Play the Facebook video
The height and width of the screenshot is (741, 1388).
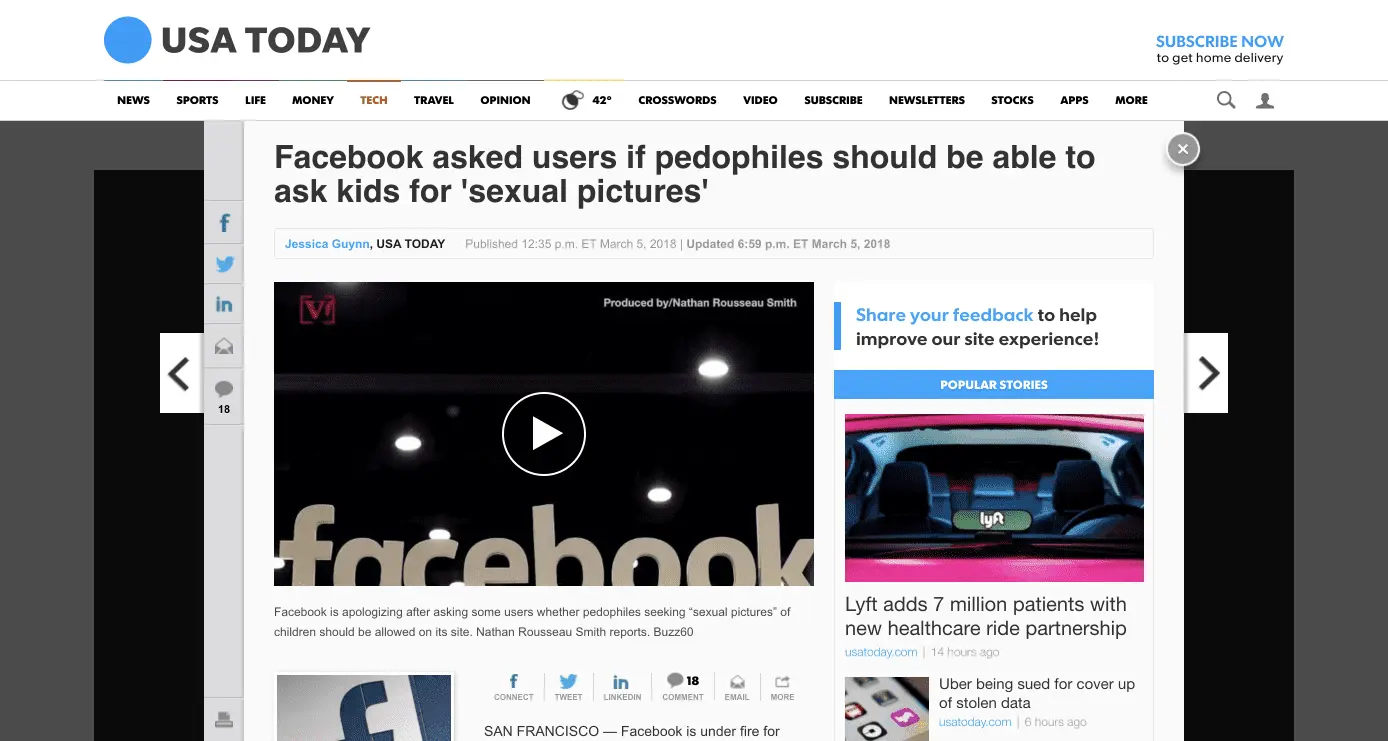543,434
